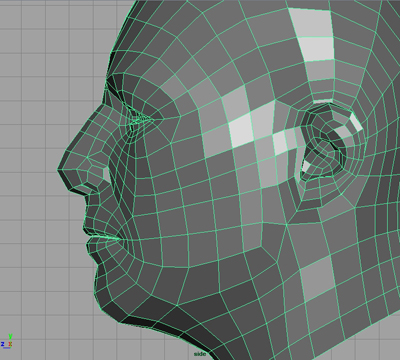Select the "side" viewport camera label
Screen dimensions: 400x360
pyautogui.click(x=200, y=354)
